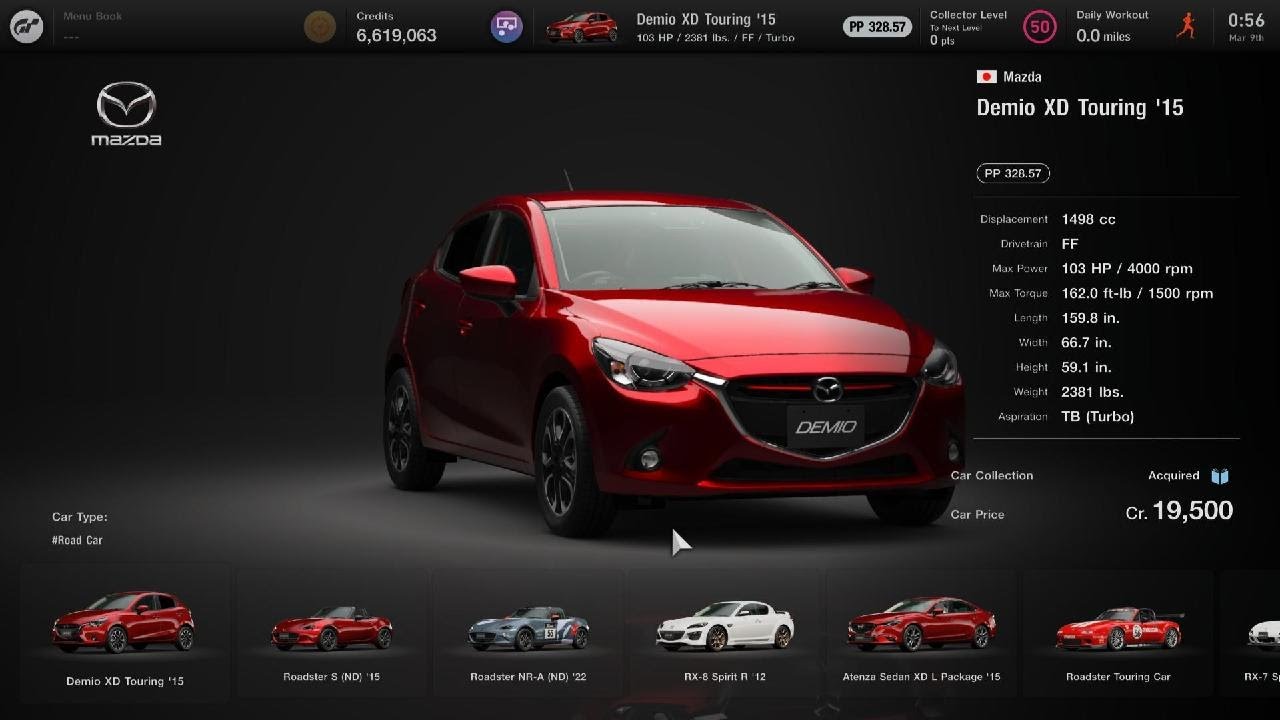Image resolution: width=1280 pixels, height=720 pixels.
Task: Click the 59.1 in. height value
Action: pos(1086,367)
